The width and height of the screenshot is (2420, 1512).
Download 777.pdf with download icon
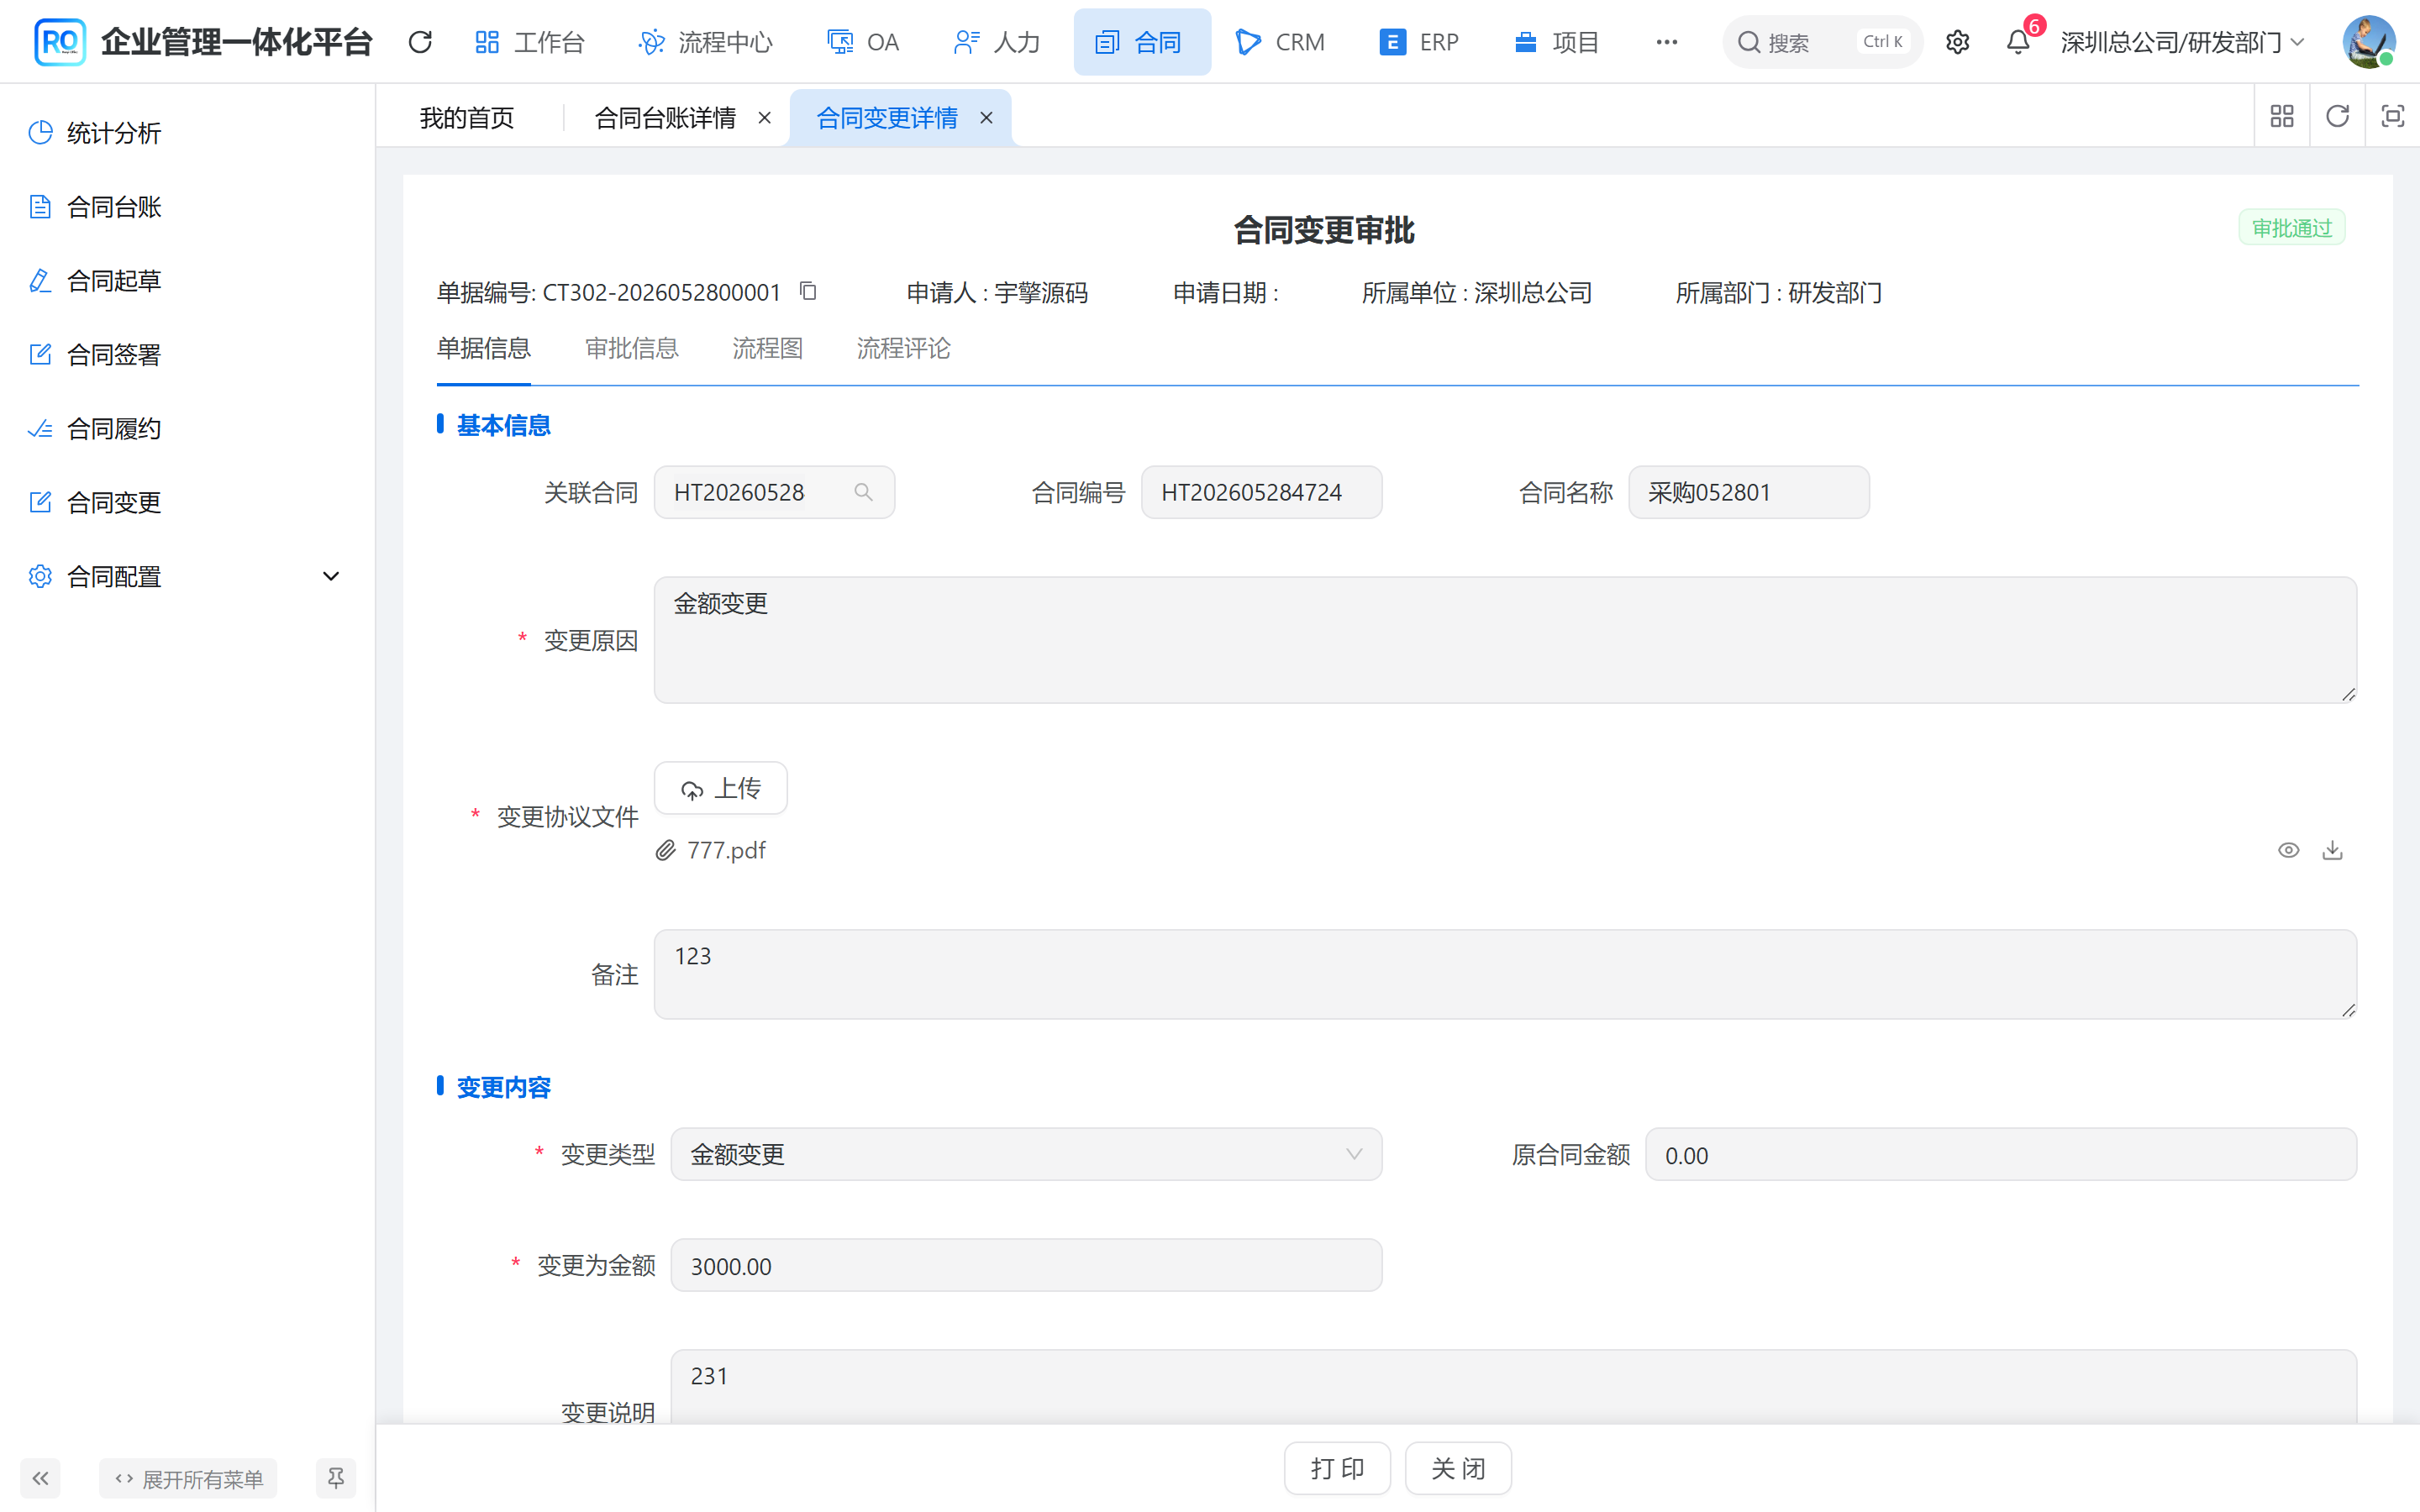[x=2332, y=850]
